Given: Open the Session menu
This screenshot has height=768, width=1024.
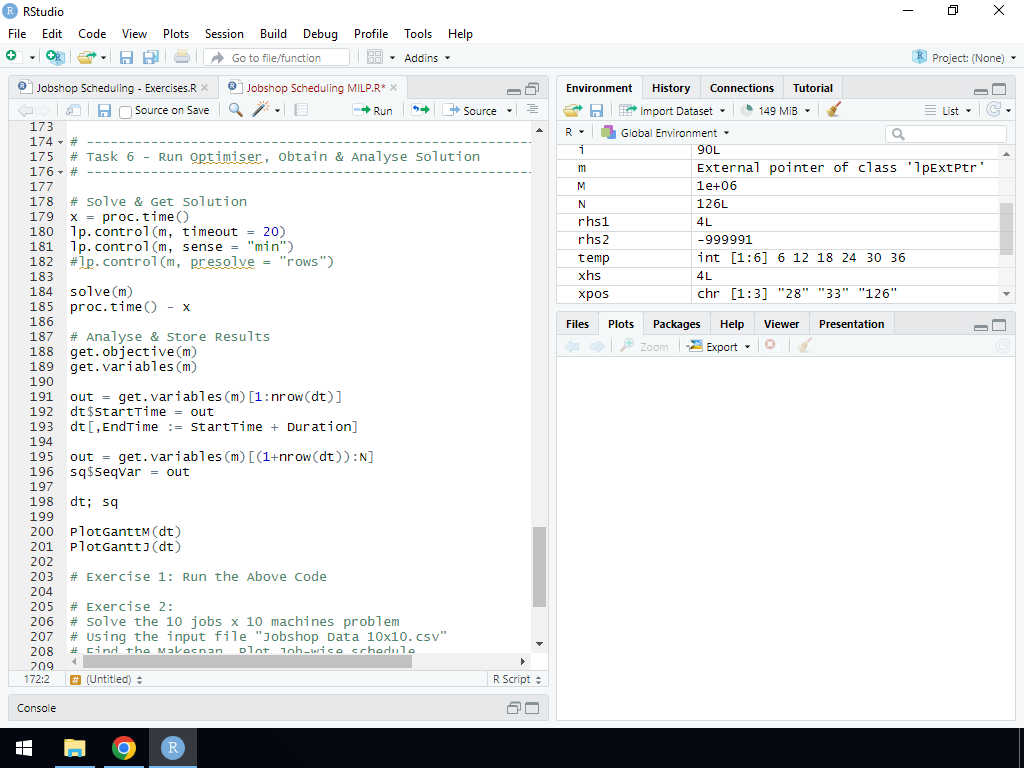Looking at the screenshot, I should point(224,33).
